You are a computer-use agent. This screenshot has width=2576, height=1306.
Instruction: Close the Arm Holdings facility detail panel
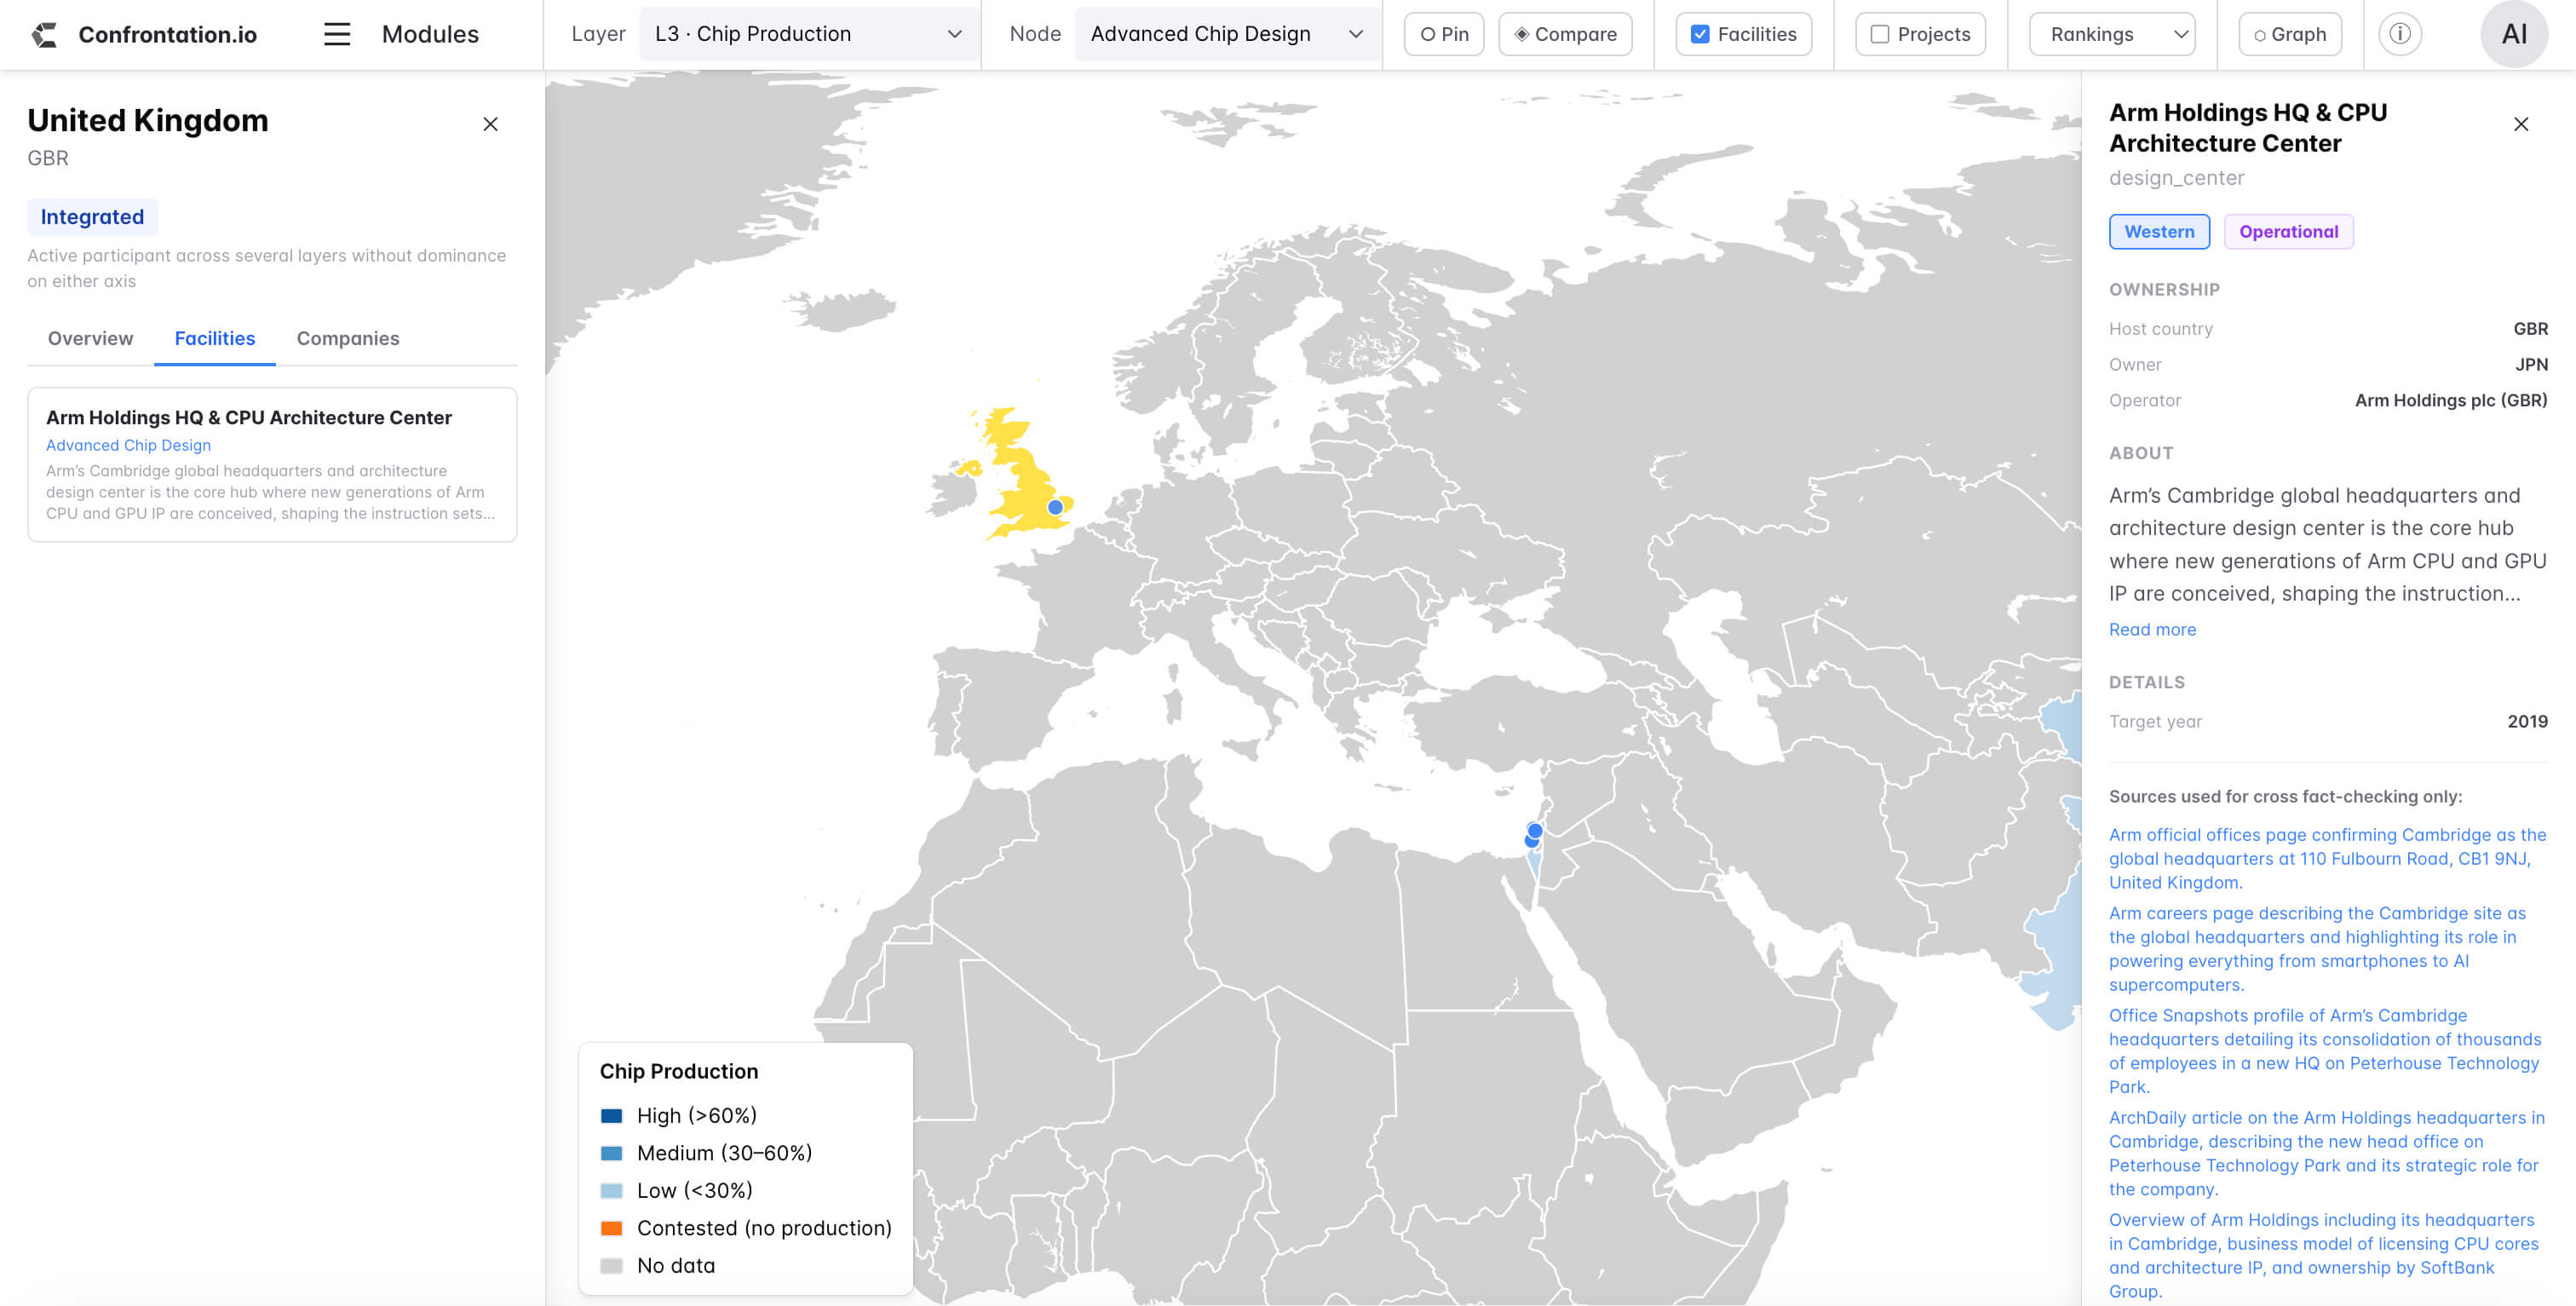[x=2520, y=124]
